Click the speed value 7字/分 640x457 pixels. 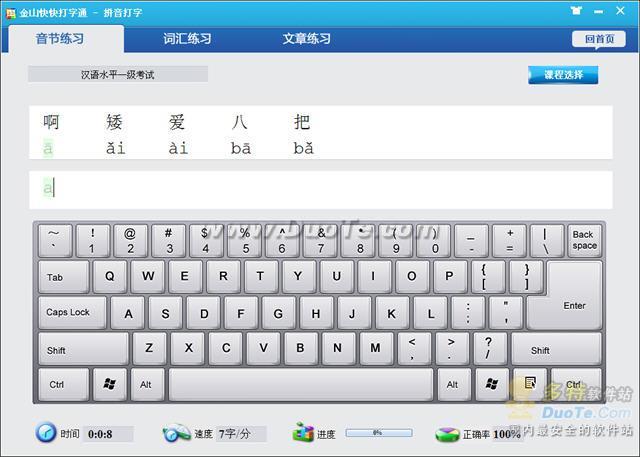[234, 434]
